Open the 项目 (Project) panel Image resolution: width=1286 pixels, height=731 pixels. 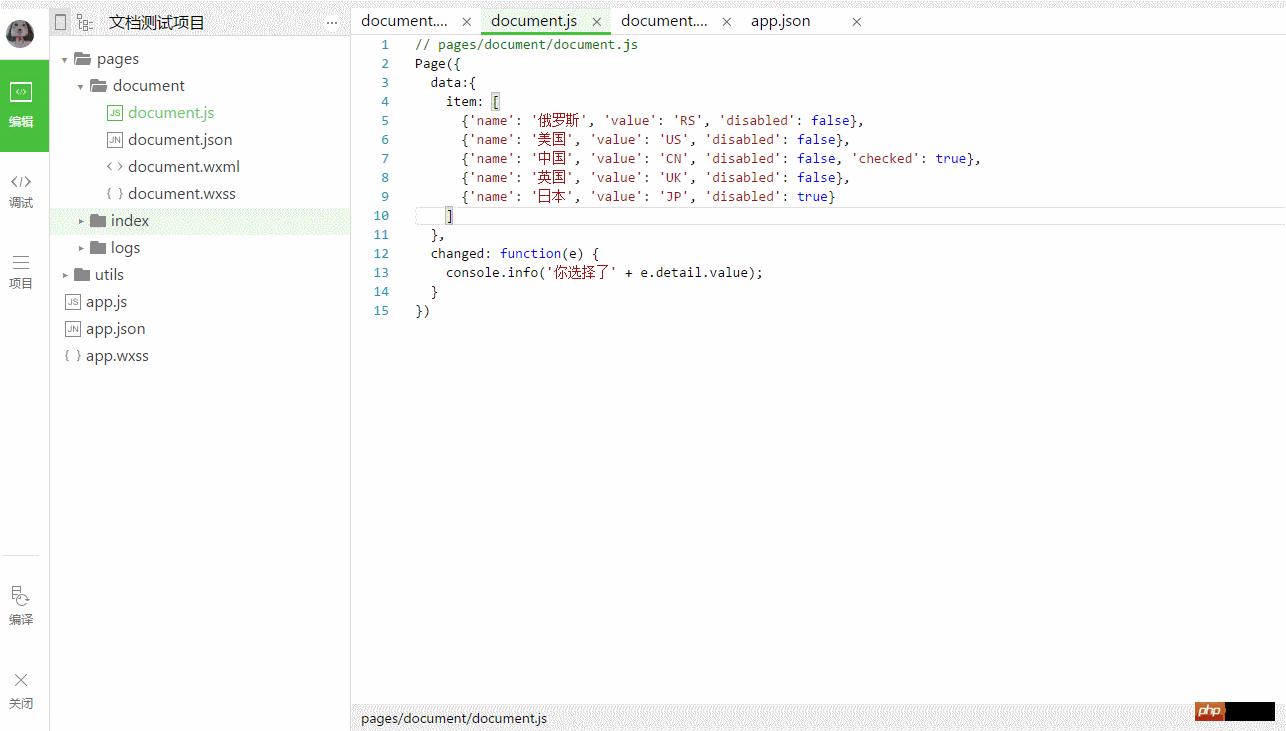(21, 271)
